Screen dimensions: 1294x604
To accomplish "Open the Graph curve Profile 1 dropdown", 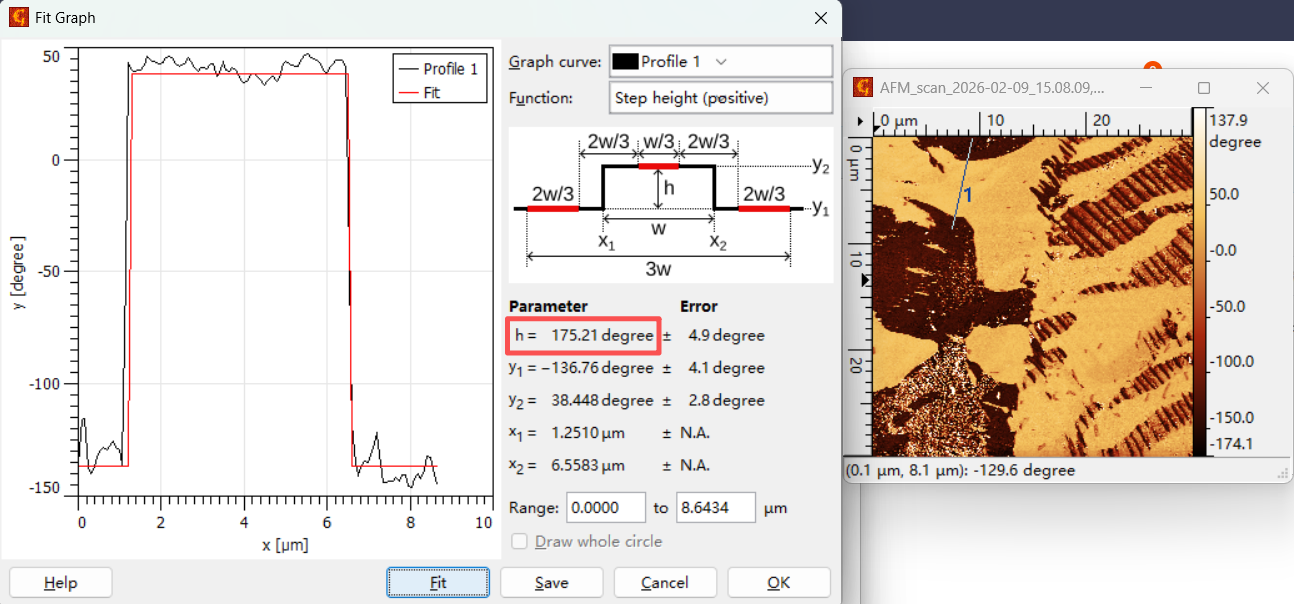I will click(x=720, y=62).
